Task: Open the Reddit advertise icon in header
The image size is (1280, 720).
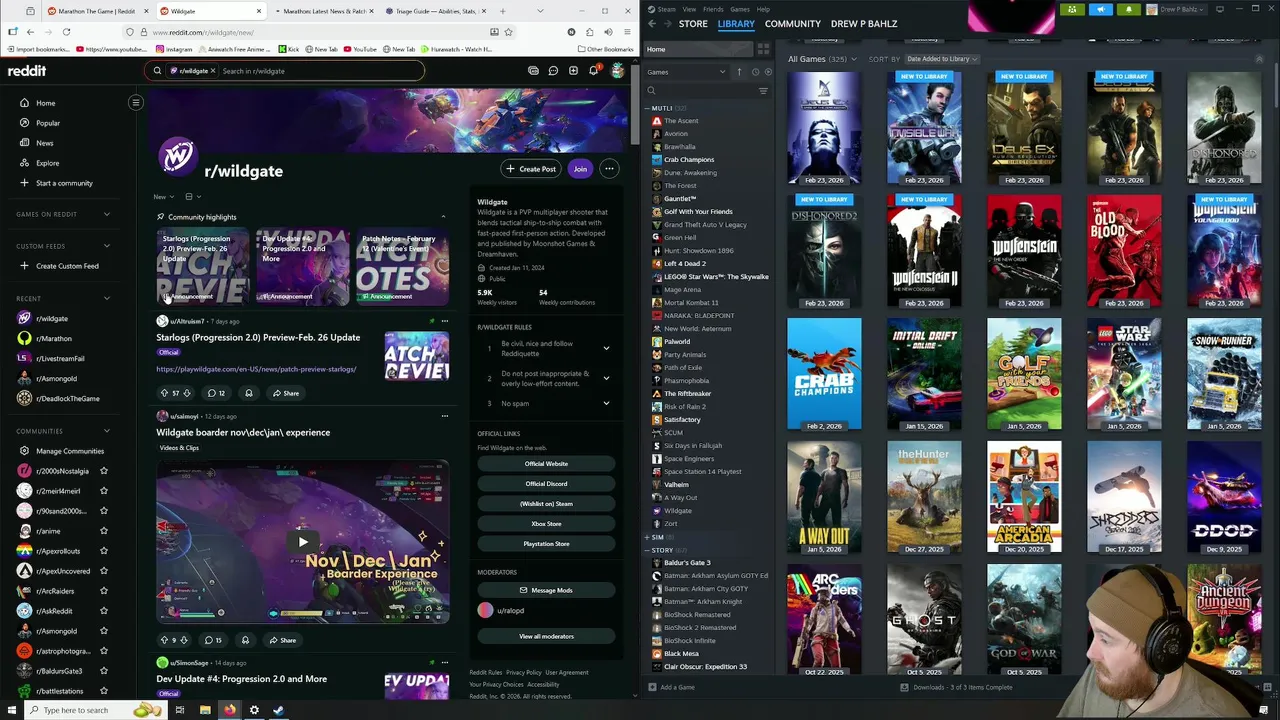Action: click(x=533, y=71)
